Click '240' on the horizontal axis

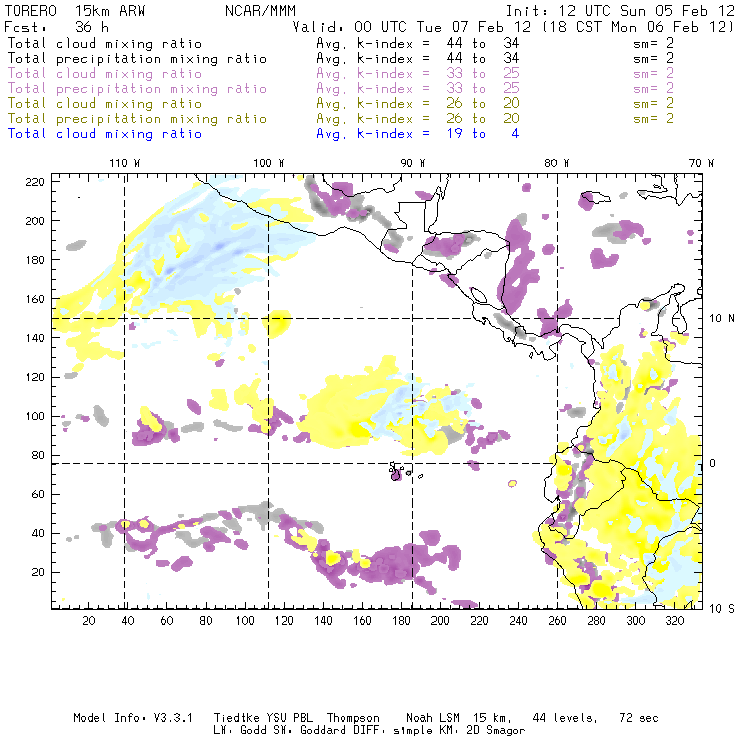518,621
